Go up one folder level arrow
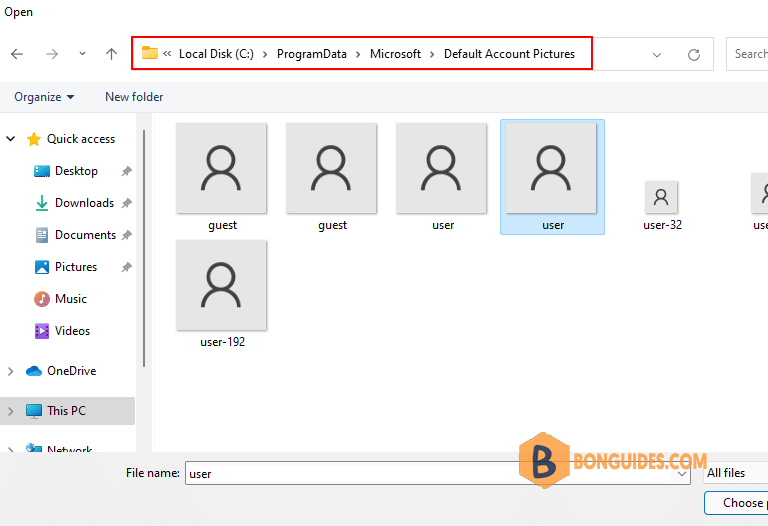This screenshot has width=768, height=526. (x=112, y=54)
